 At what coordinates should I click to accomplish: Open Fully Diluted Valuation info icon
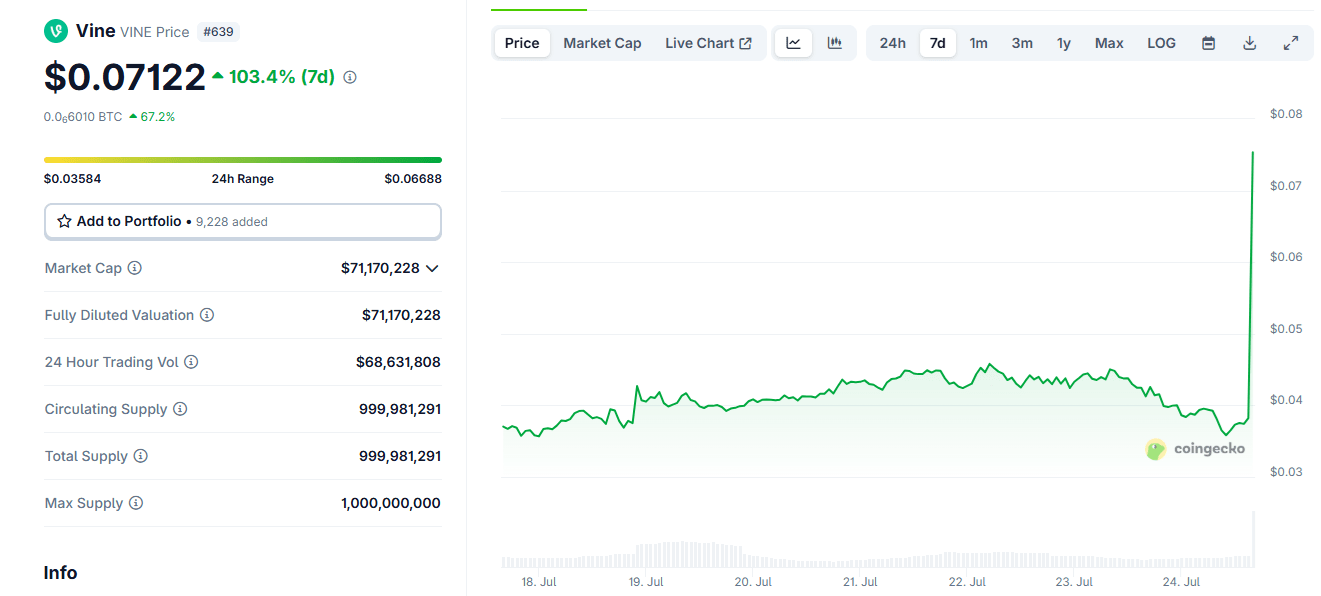207,315
